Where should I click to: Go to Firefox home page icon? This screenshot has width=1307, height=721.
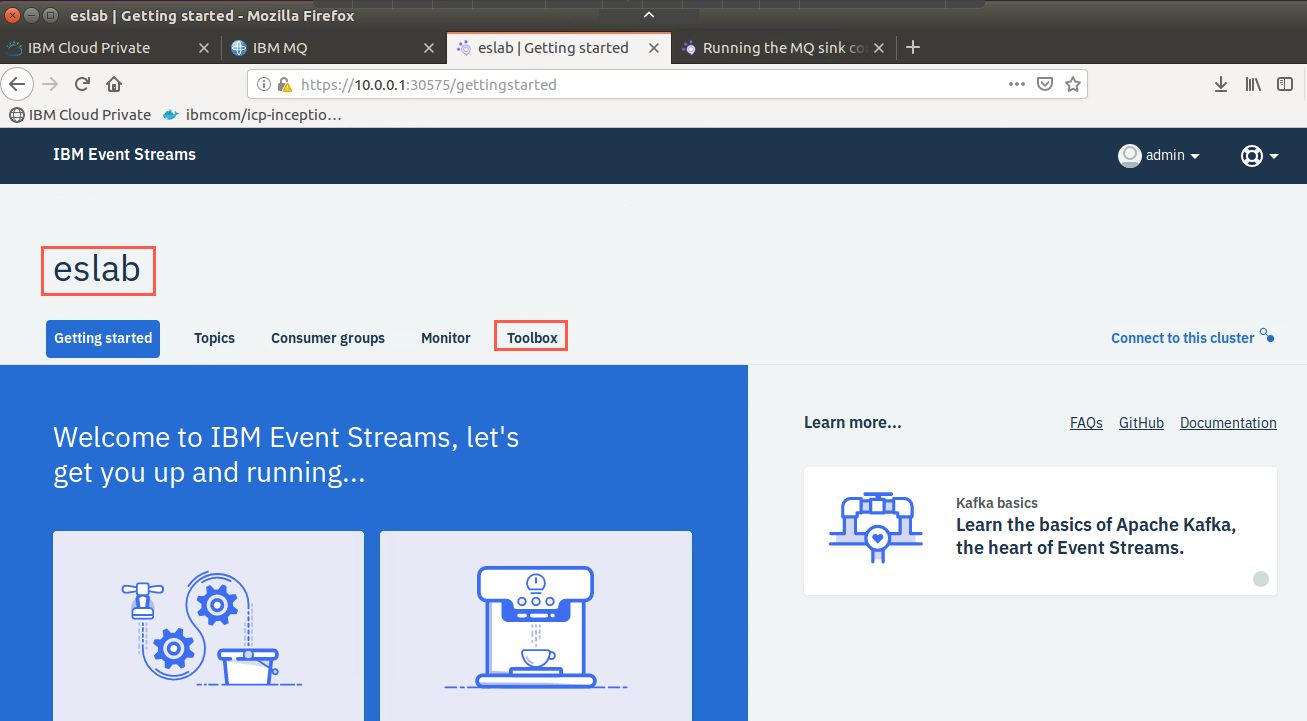point(114,84)
